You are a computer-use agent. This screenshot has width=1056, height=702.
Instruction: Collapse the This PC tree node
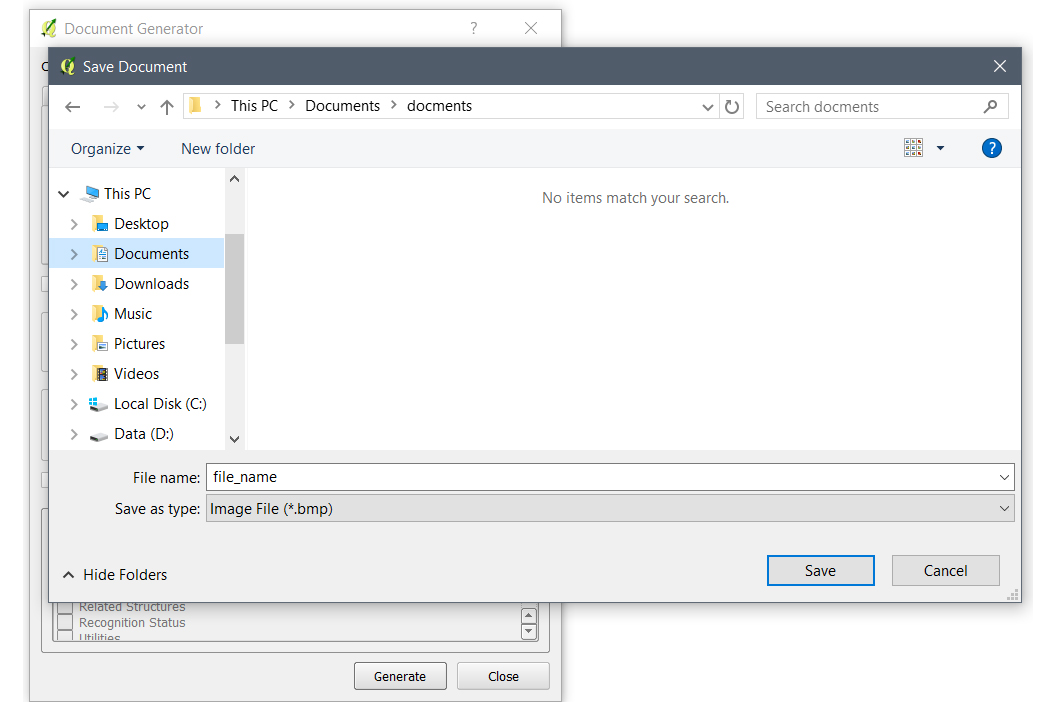(64, 194)
